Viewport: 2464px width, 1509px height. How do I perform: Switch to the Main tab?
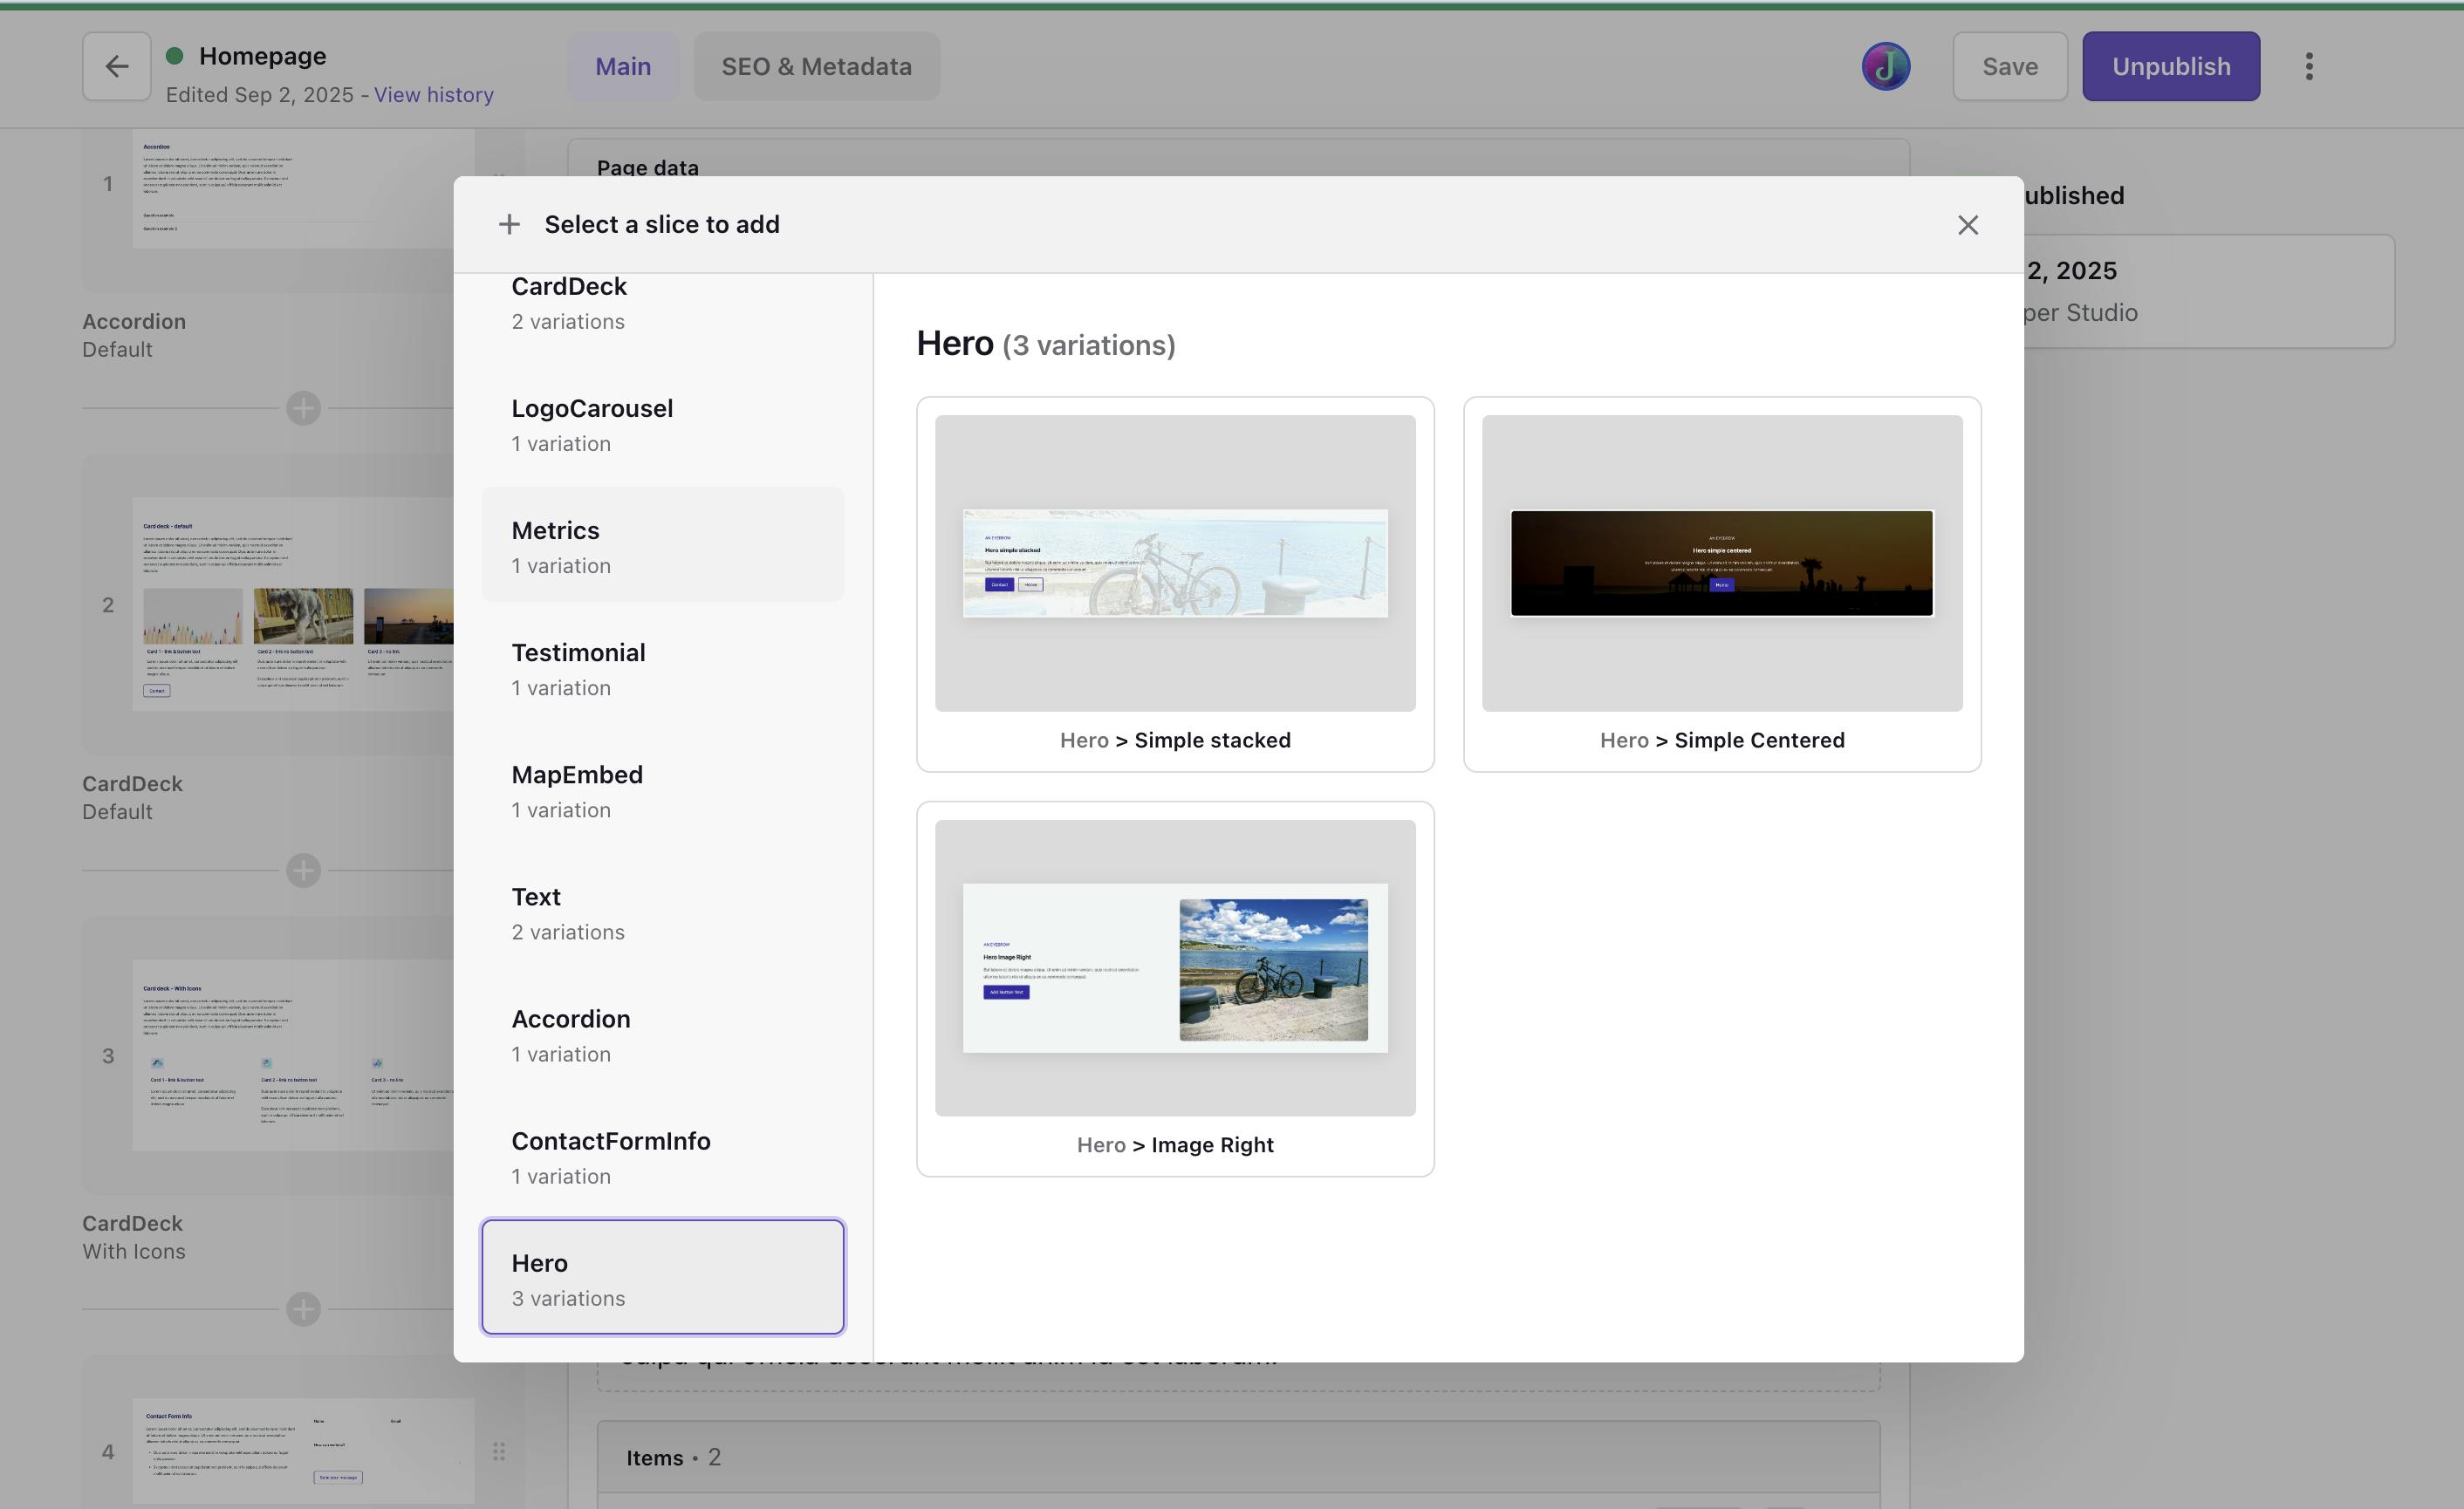click(x=623, y=66)
